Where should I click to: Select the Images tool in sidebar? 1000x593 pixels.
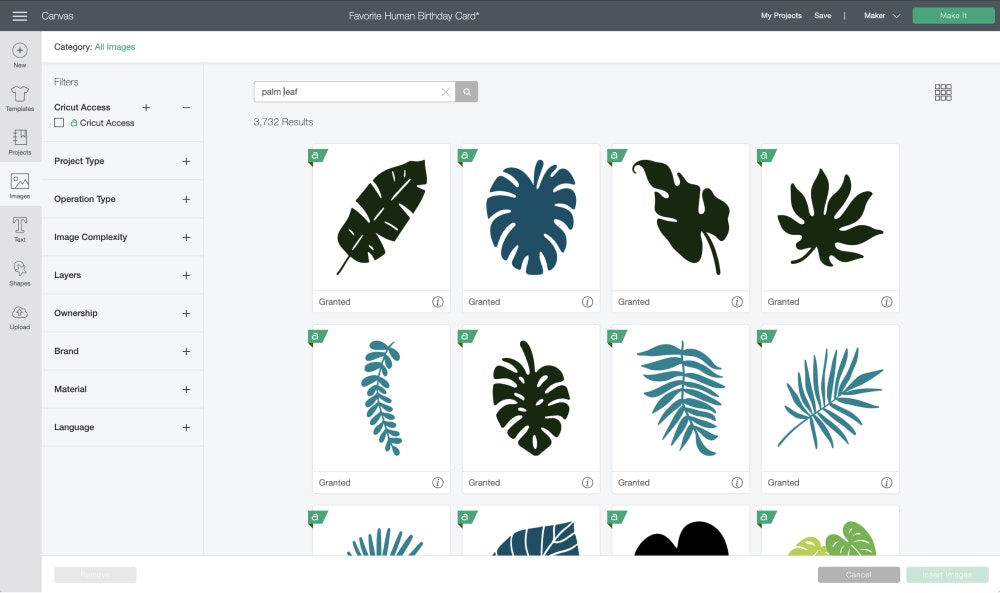pyautogui.click(x=20, y=186)
